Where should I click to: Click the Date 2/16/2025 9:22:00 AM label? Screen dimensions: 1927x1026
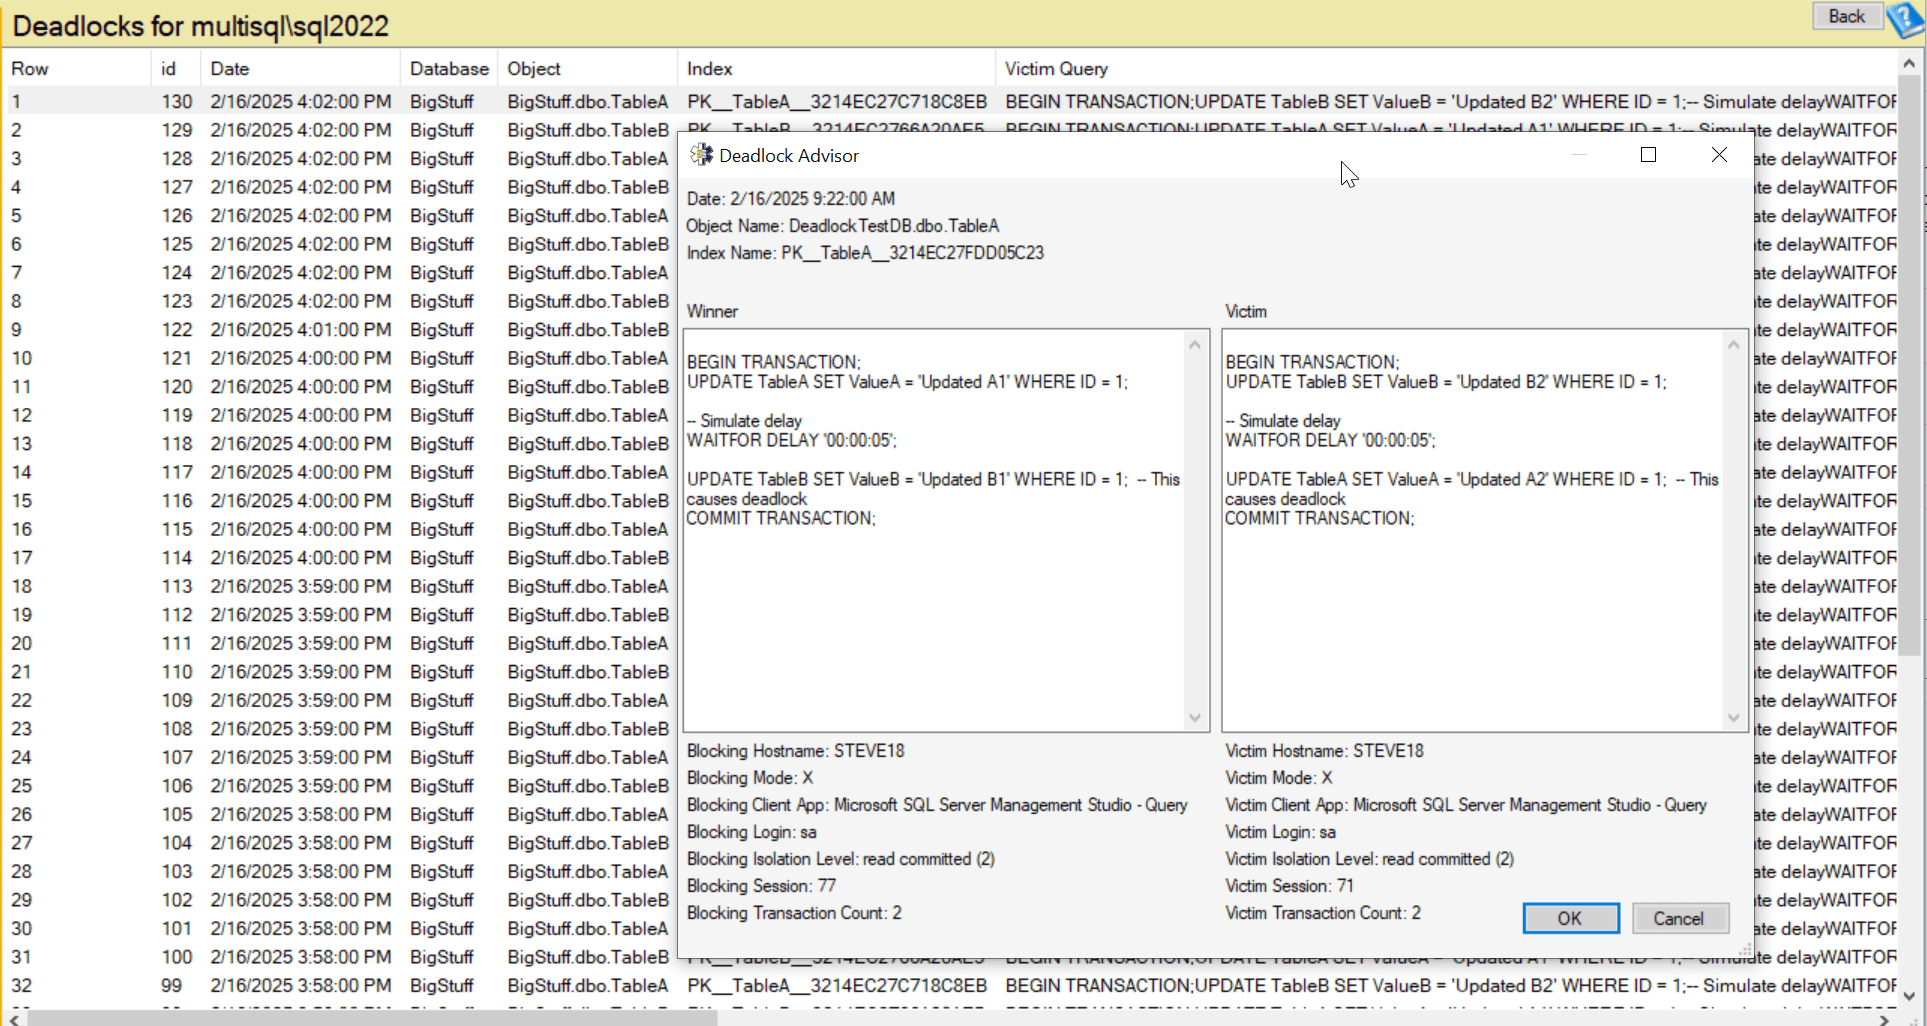[790, 198]
